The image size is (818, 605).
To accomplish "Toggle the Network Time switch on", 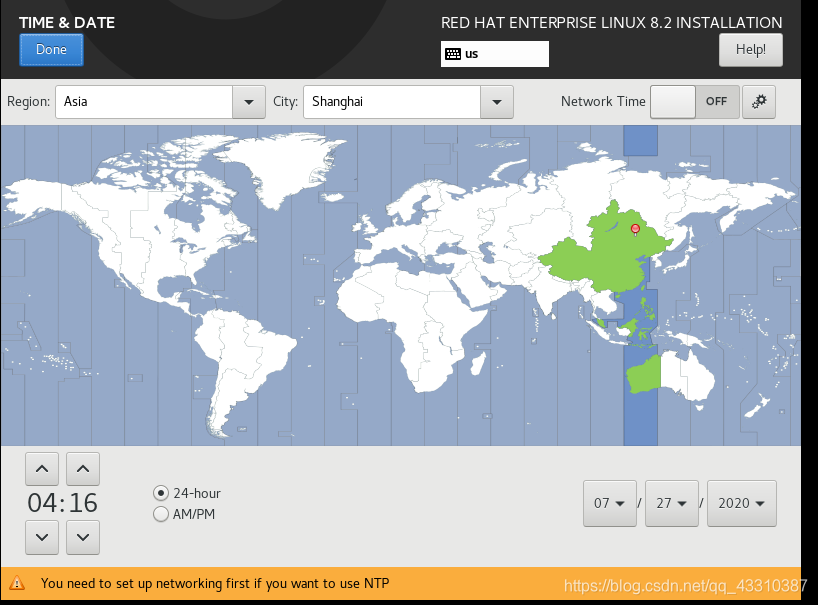I will pyautogui.click(x=694, y=102).
